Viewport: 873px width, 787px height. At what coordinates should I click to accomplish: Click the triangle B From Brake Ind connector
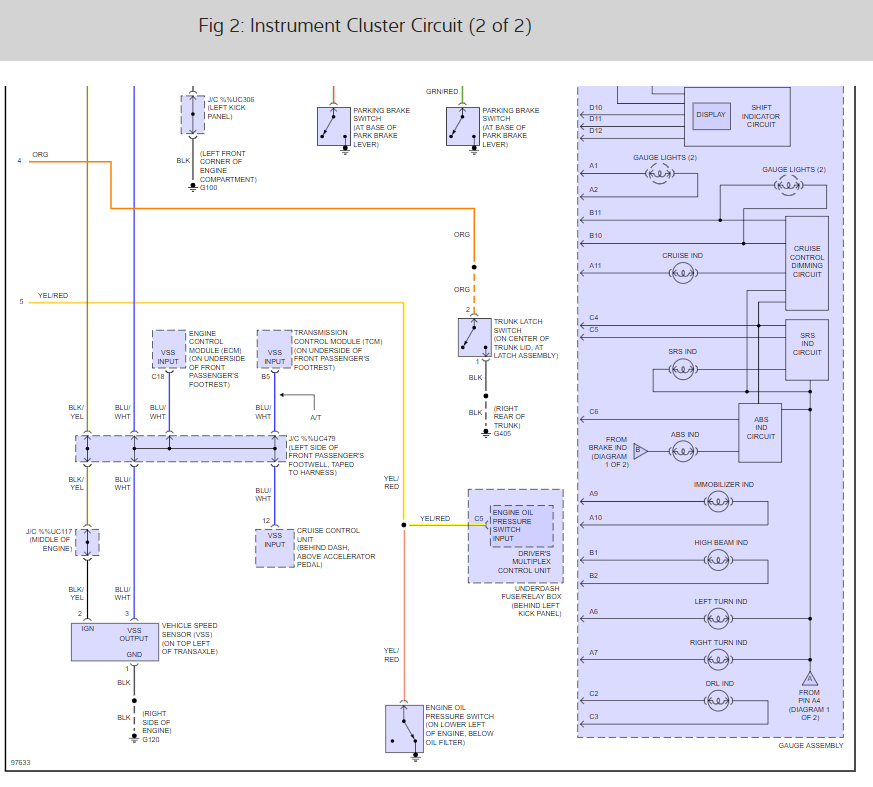coord(640,451)
